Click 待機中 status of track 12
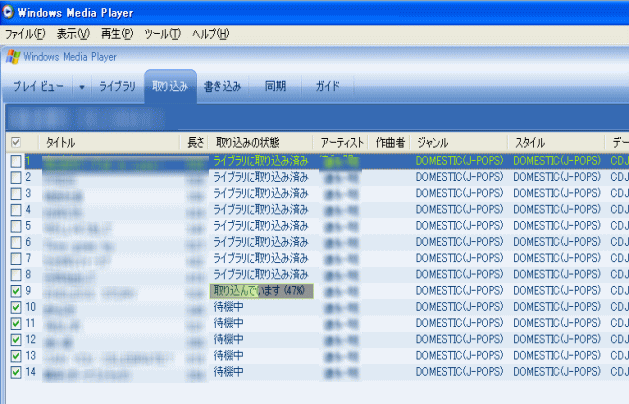Screen dimensions: 629x404 click(229, 340)
